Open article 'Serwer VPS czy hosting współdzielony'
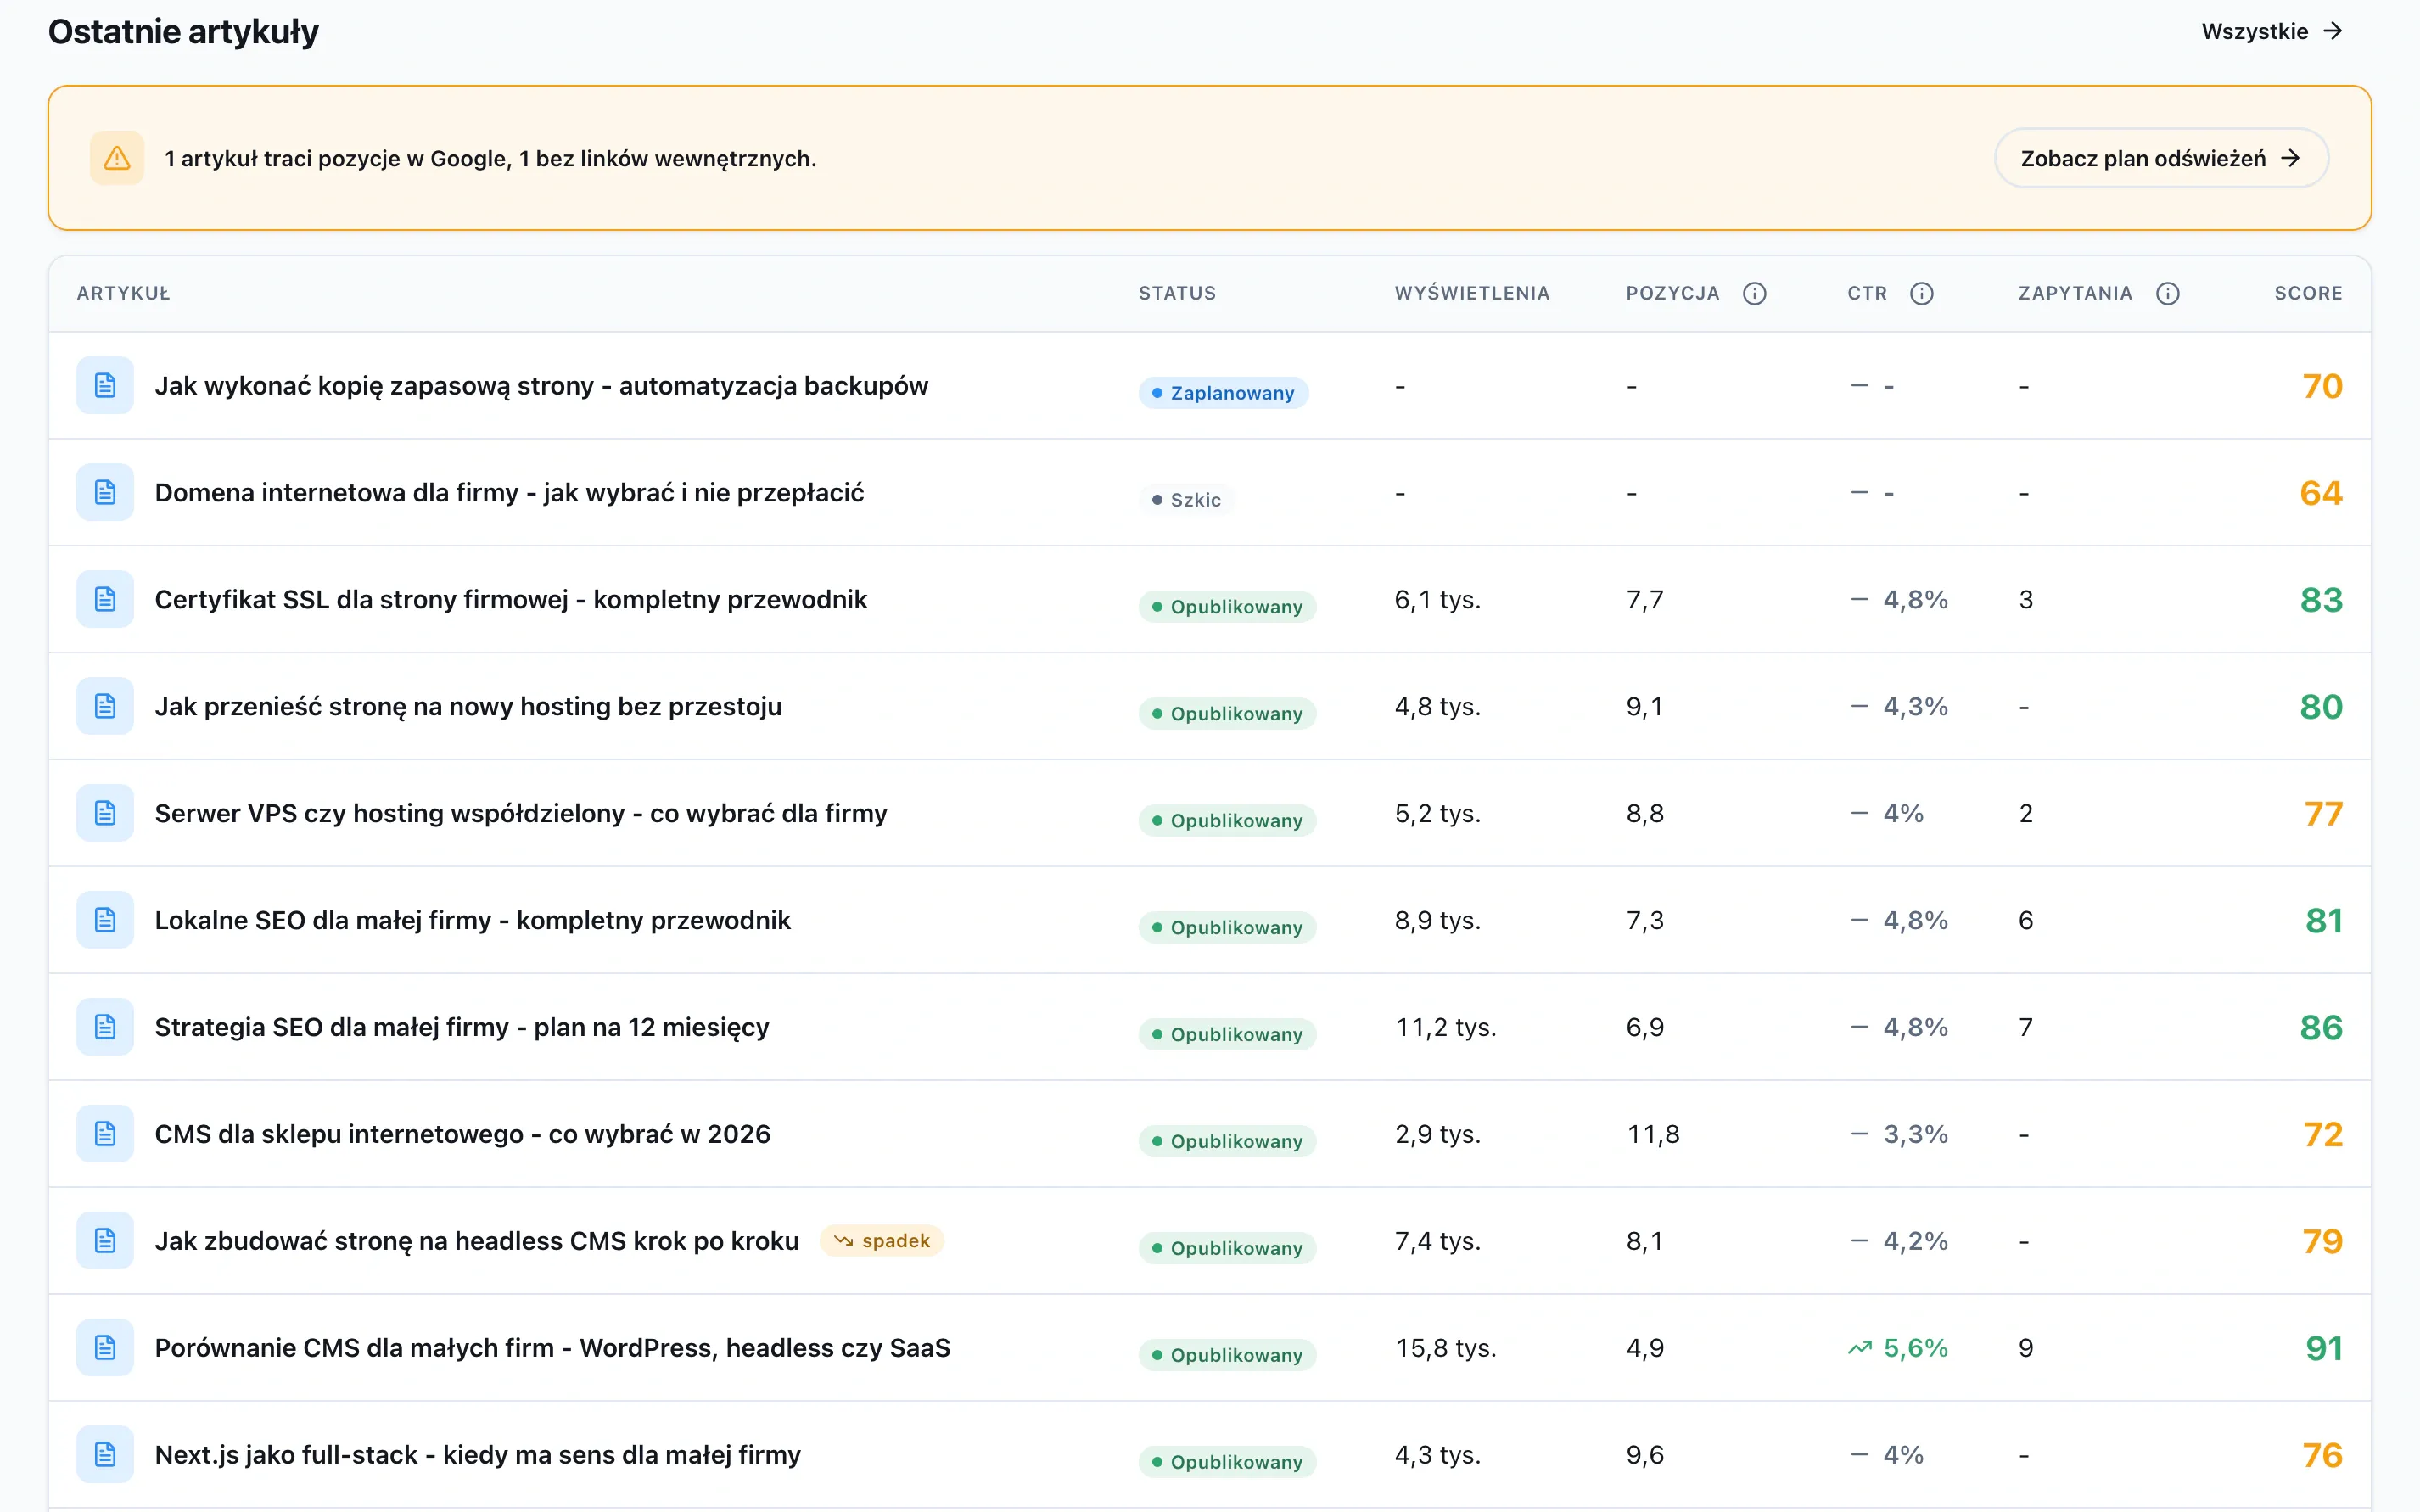 click(521, 814)
